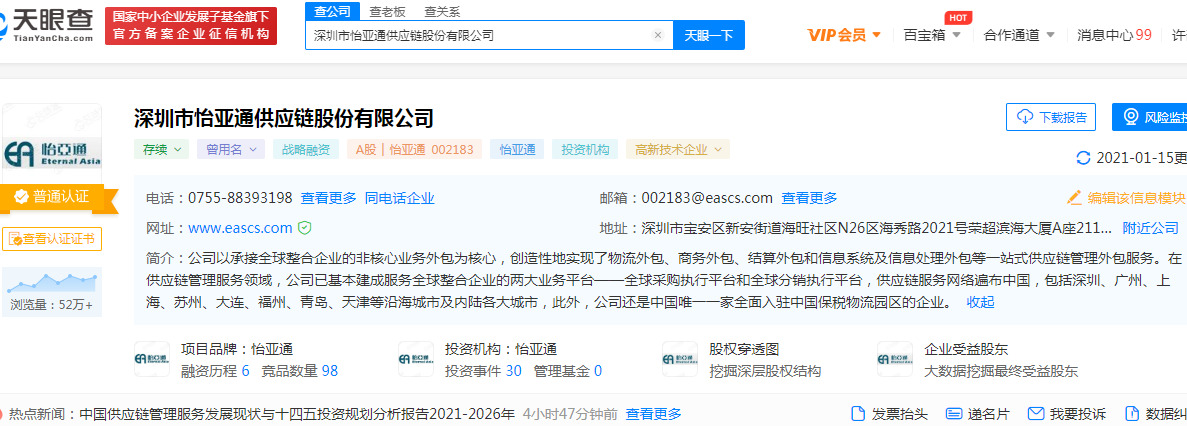Open the 附近公司 link
1187x426 pixels.
click(1150, 227)
